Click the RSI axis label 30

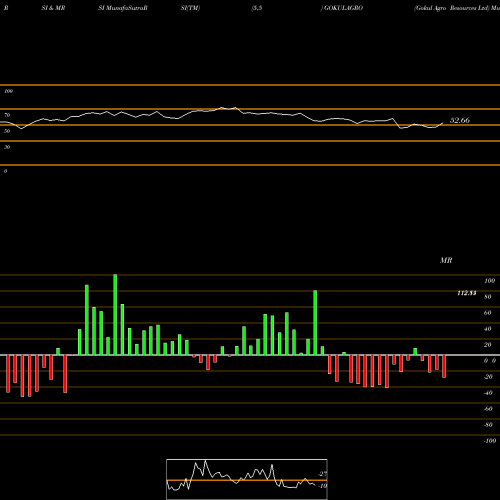(x=7, y=147)
